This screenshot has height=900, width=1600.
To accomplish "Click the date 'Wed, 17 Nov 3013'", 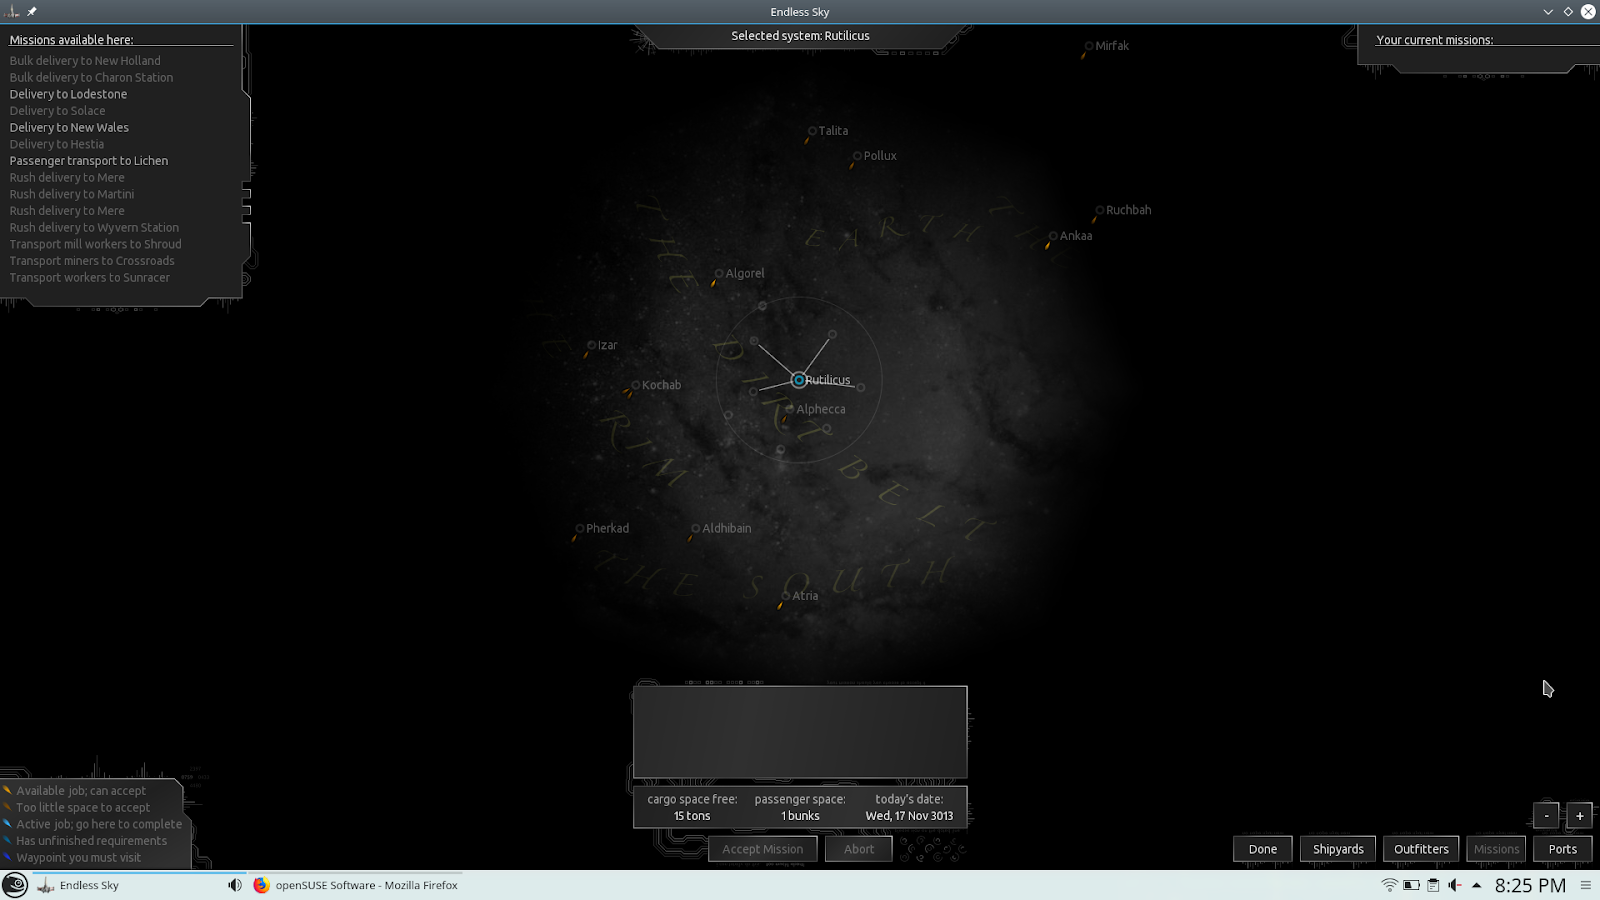I will (909, 816).
